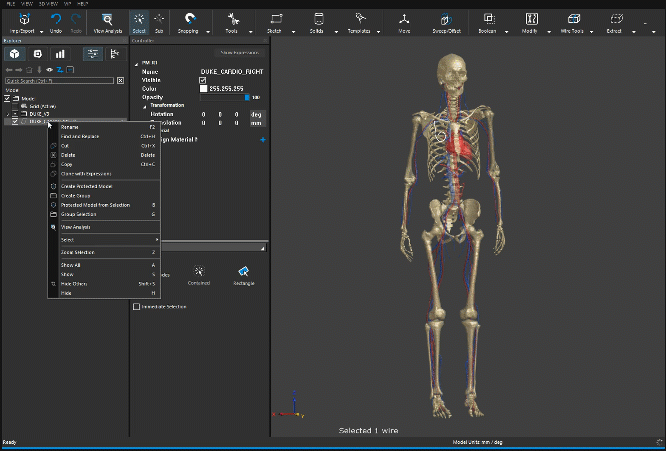The height and width of the screenshot is (451, 666).
Task: Choose Rename from the context menu
Action: pyautogui.click(x=70, y=127)
